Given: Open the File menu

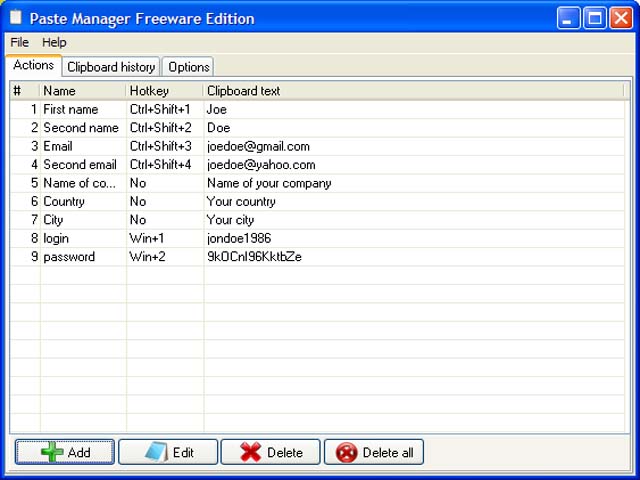Looking at the screenshot, I should point(19,42).
